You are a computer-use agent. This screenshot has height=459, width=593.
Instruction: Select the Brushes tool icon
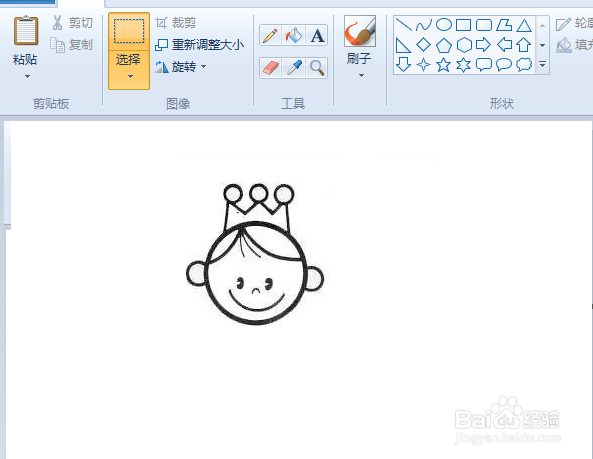pyautogui.click(x=360, y=31)
